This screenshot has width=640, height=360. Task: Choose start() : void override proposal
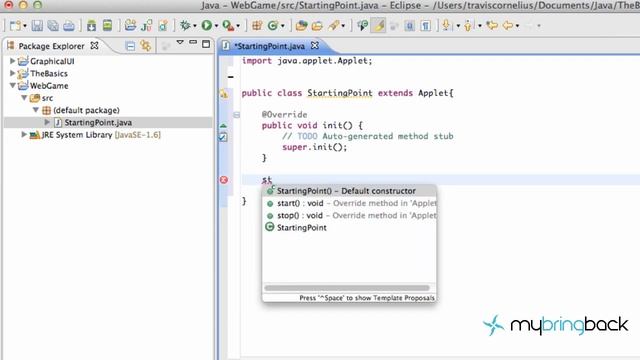(349, 203)
